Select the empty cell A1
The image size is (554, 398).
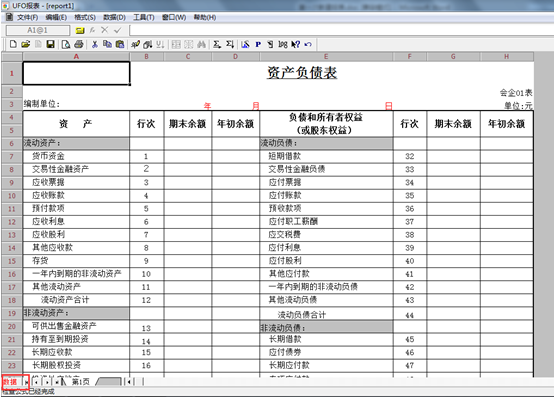[76, 74]
